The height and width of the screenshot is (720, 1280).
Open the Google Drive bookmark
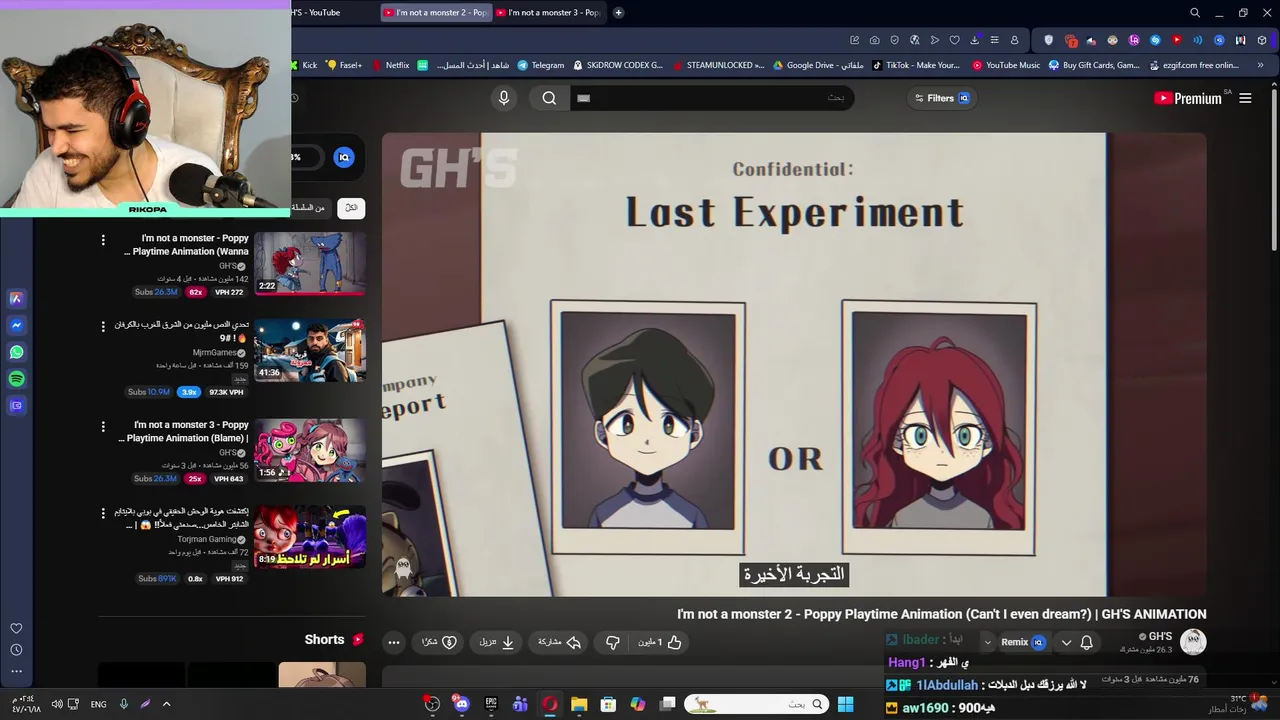click(819, 65)
